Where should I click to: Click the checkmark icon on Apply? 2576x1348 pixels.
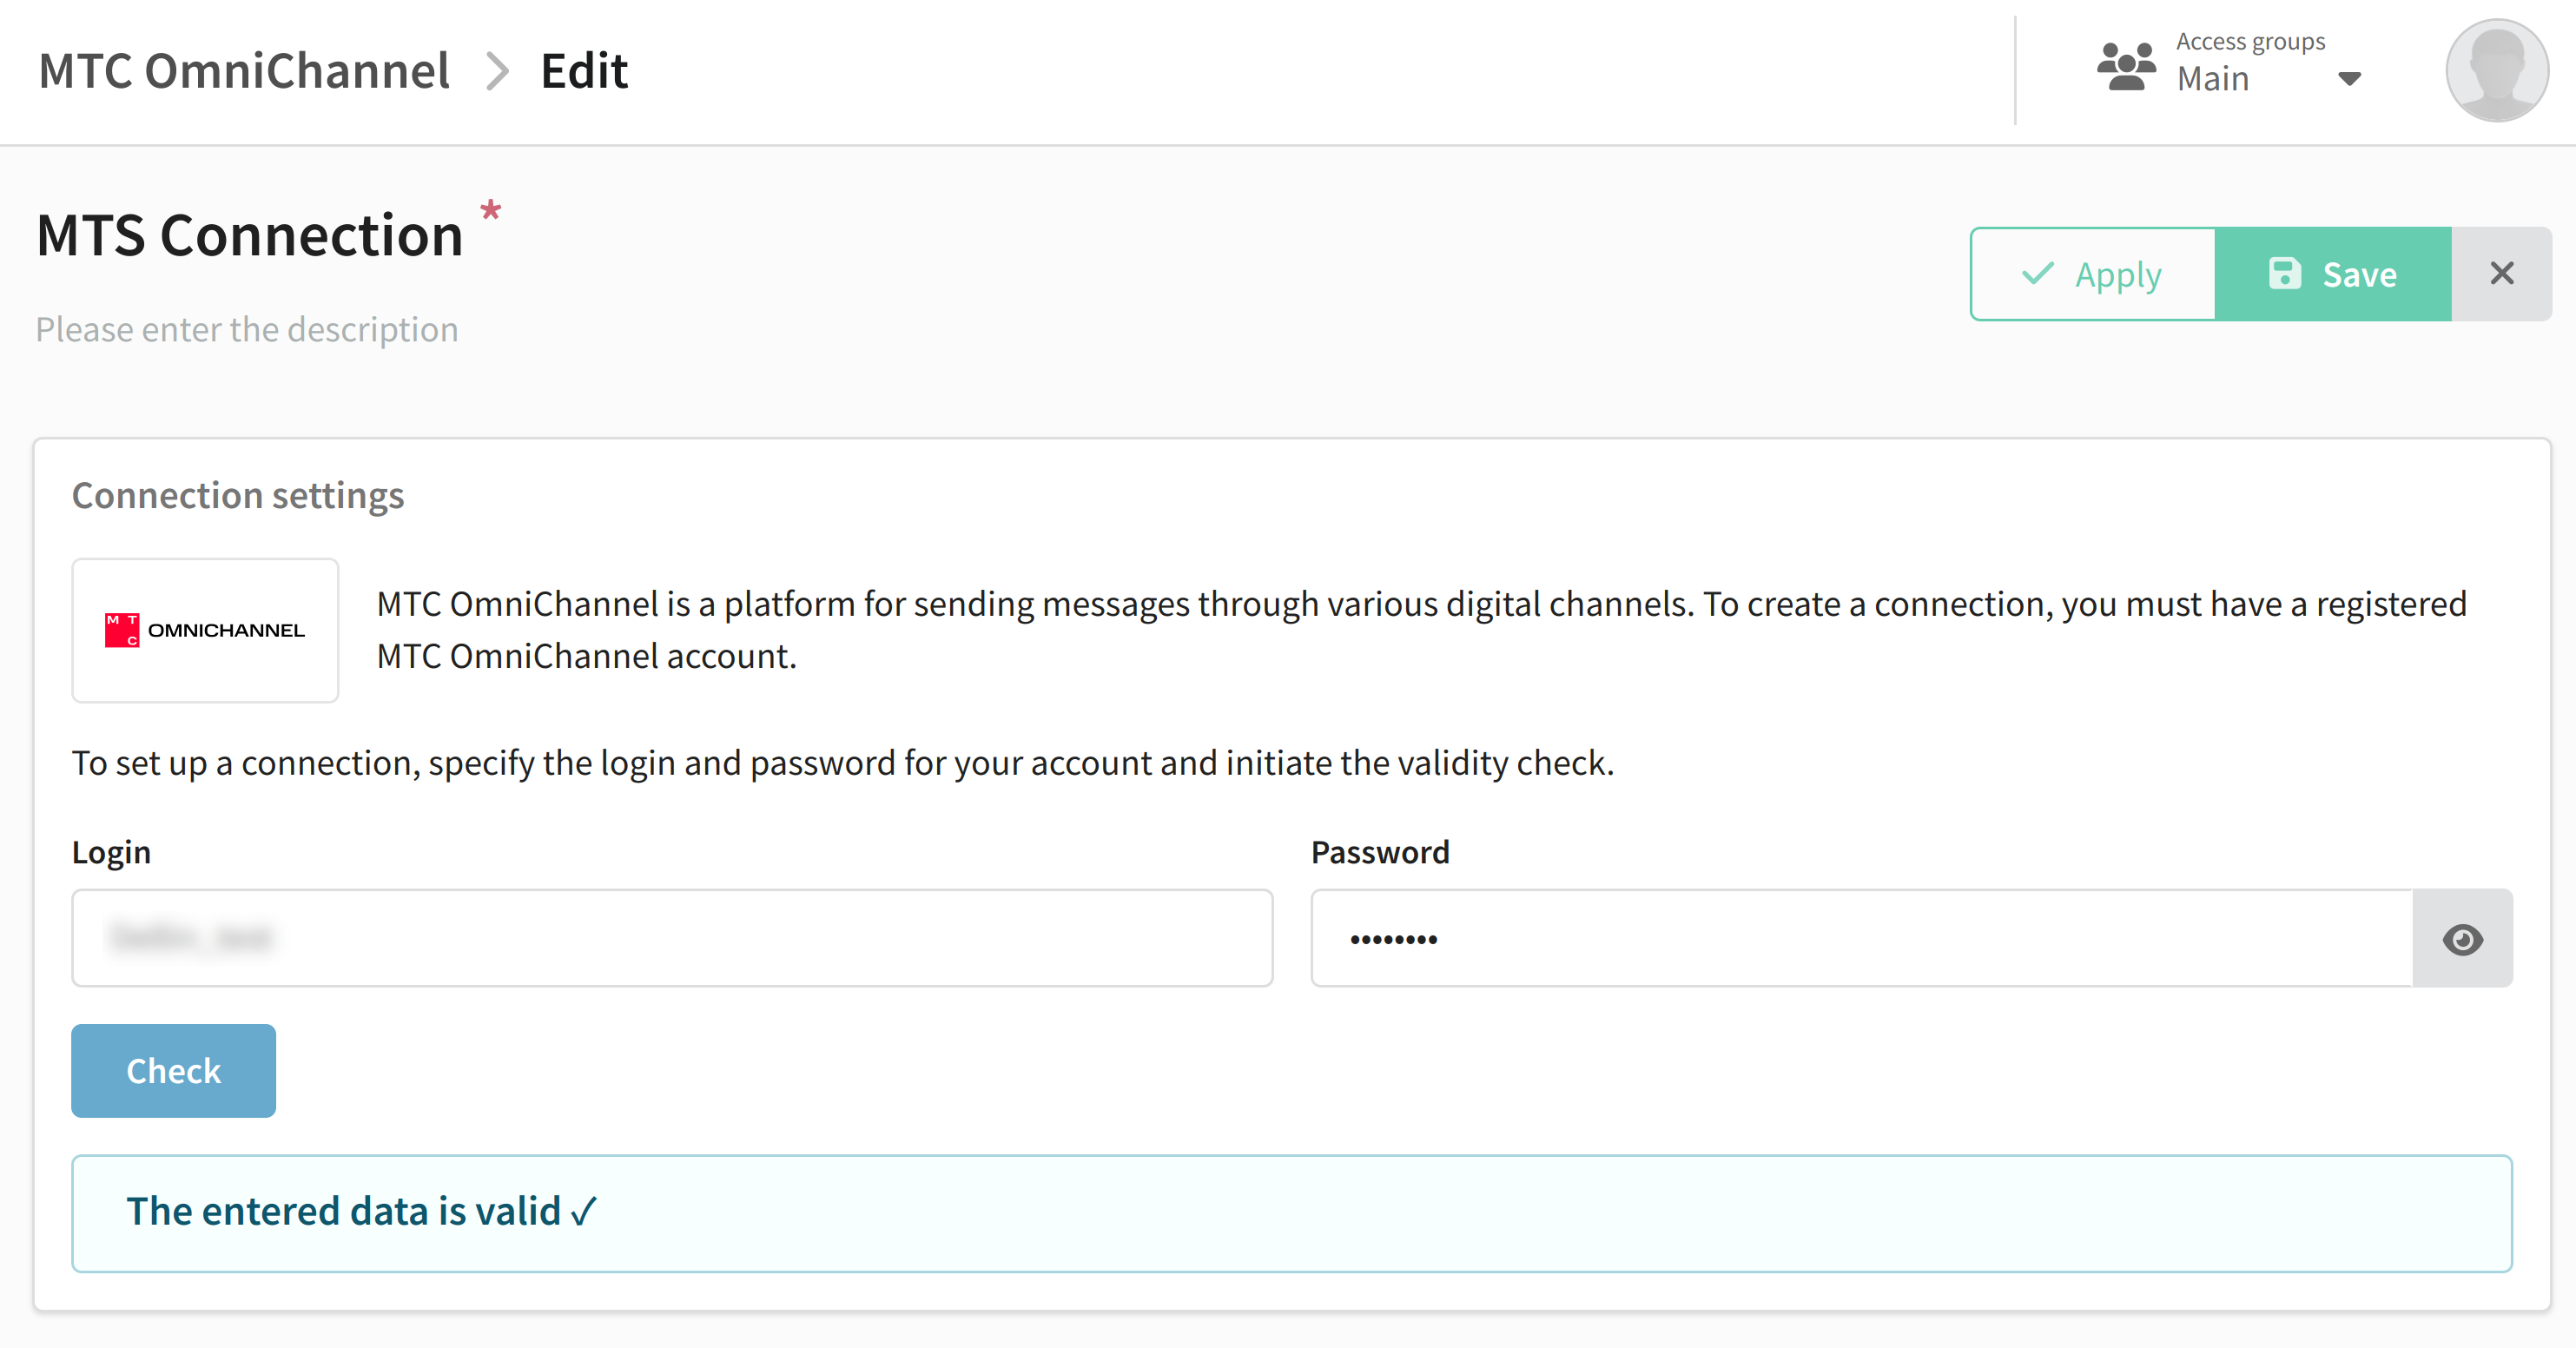pos(2038,273)
